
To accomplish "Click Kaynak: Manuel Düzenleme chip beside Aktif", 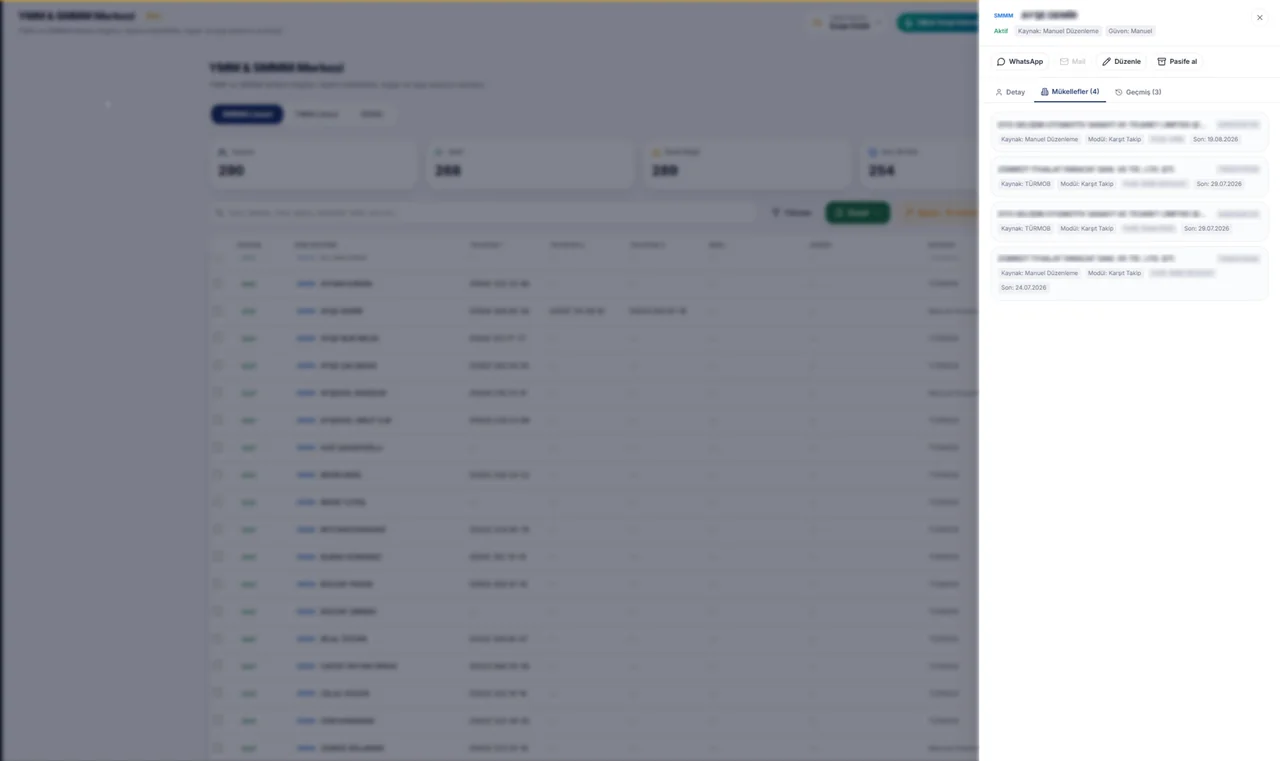I will pos(1058,31).
